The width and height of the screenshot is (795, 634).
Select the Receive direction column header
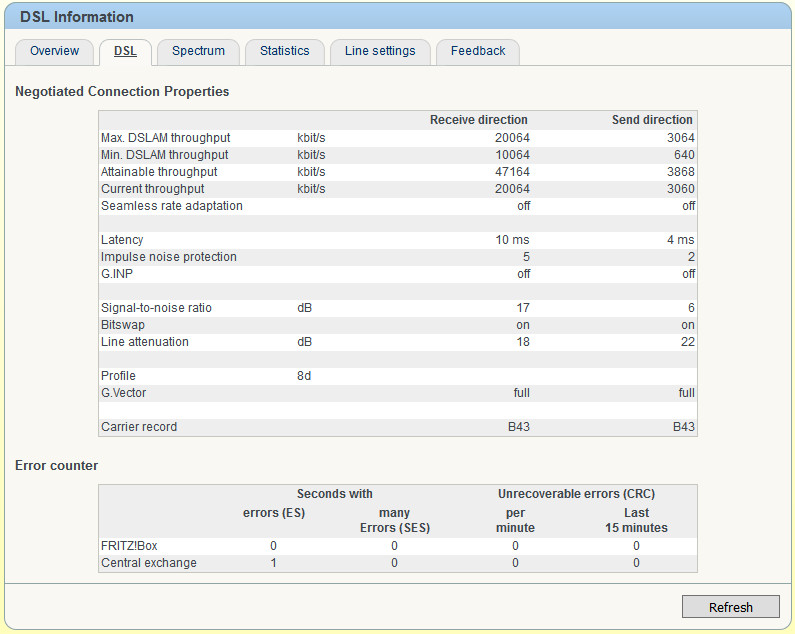pyautogui.click(x=478, y=120)
